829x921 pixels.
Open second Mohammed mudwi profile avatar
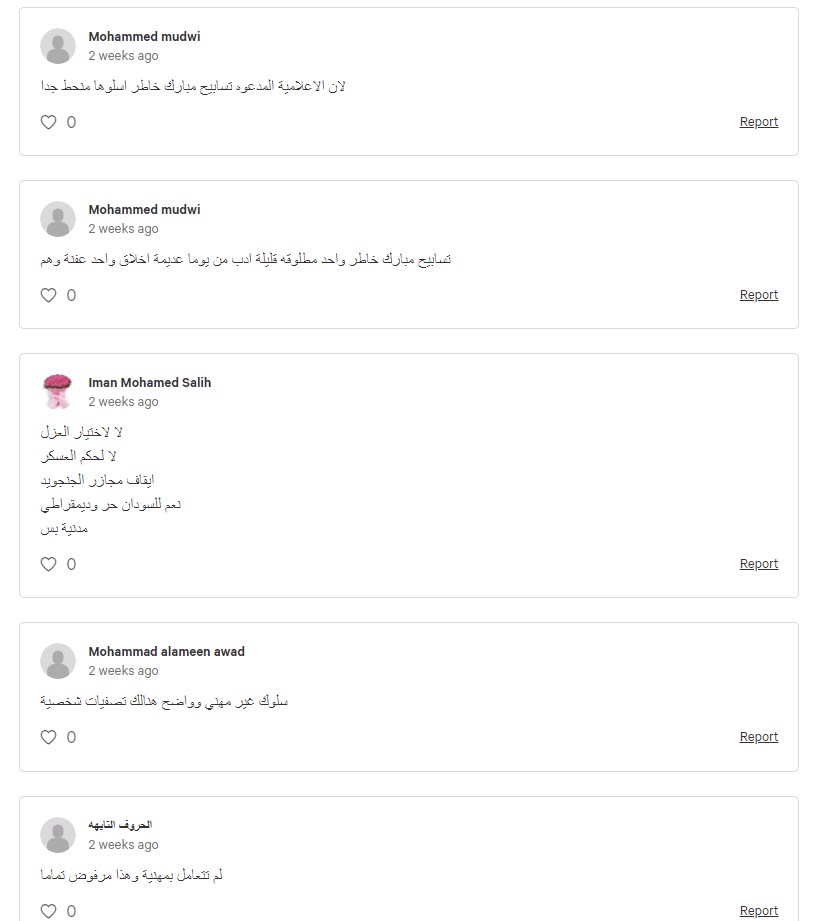pyautogui.click(x=58, y=219)
